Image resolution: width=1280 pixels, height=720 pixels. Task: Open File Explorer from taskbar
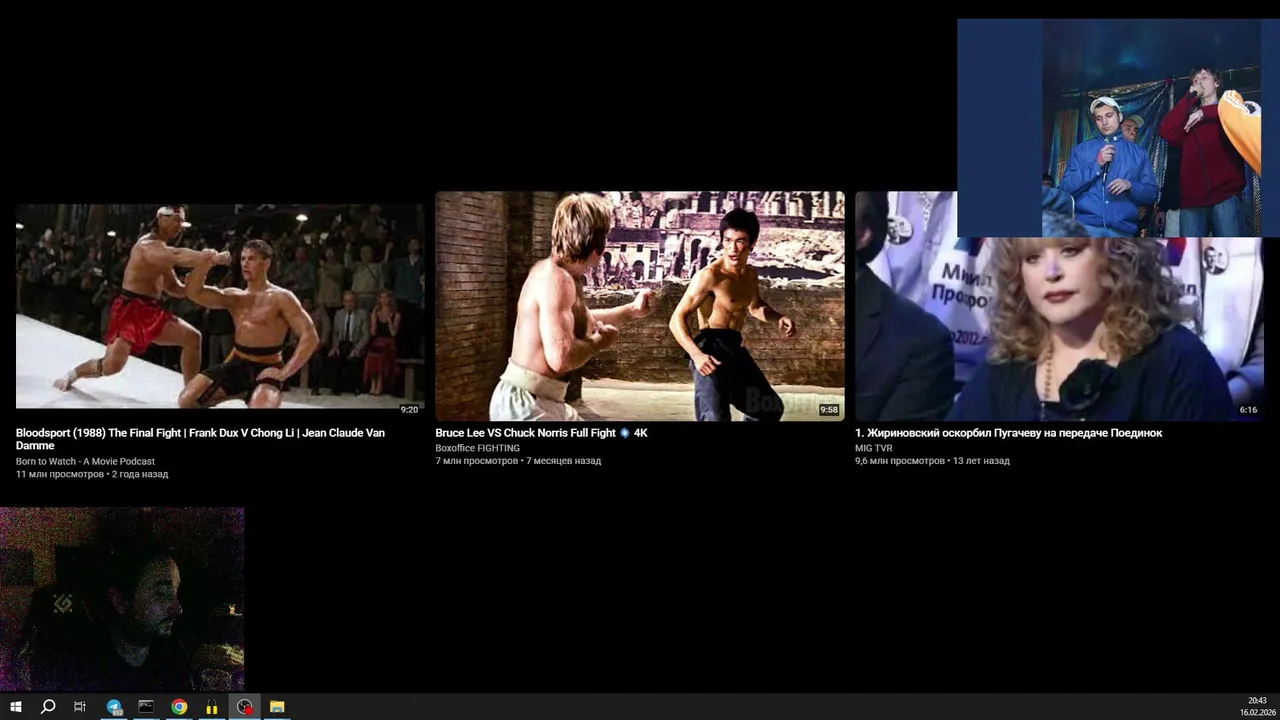(x=277, y=707)
